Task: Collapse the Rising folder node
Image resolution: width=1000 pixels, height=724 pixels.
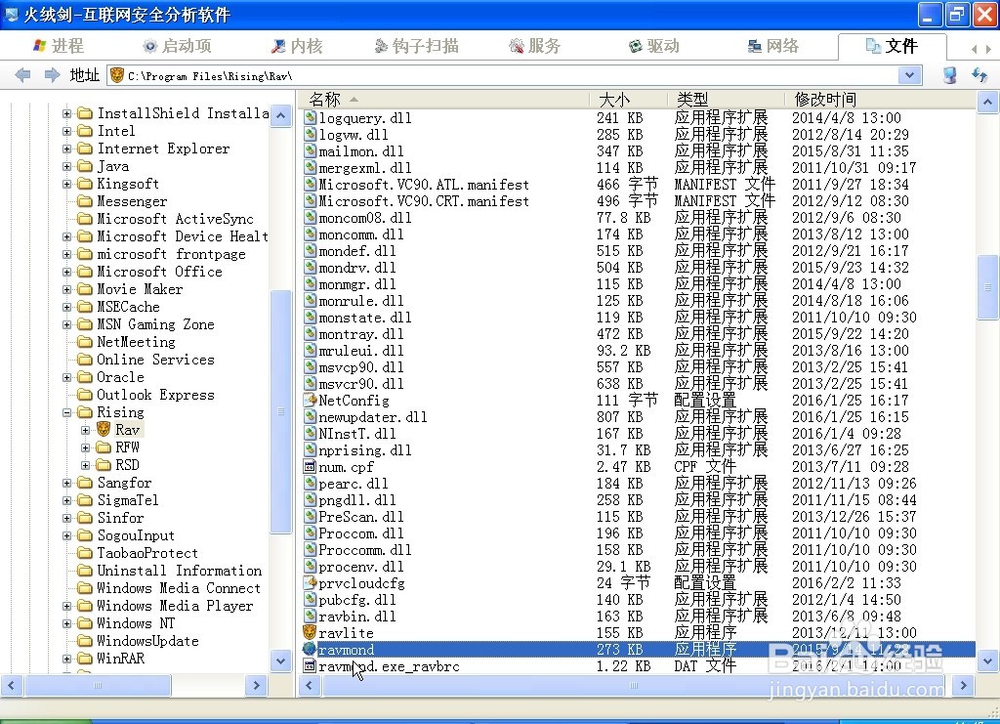Action: (67, 413)
